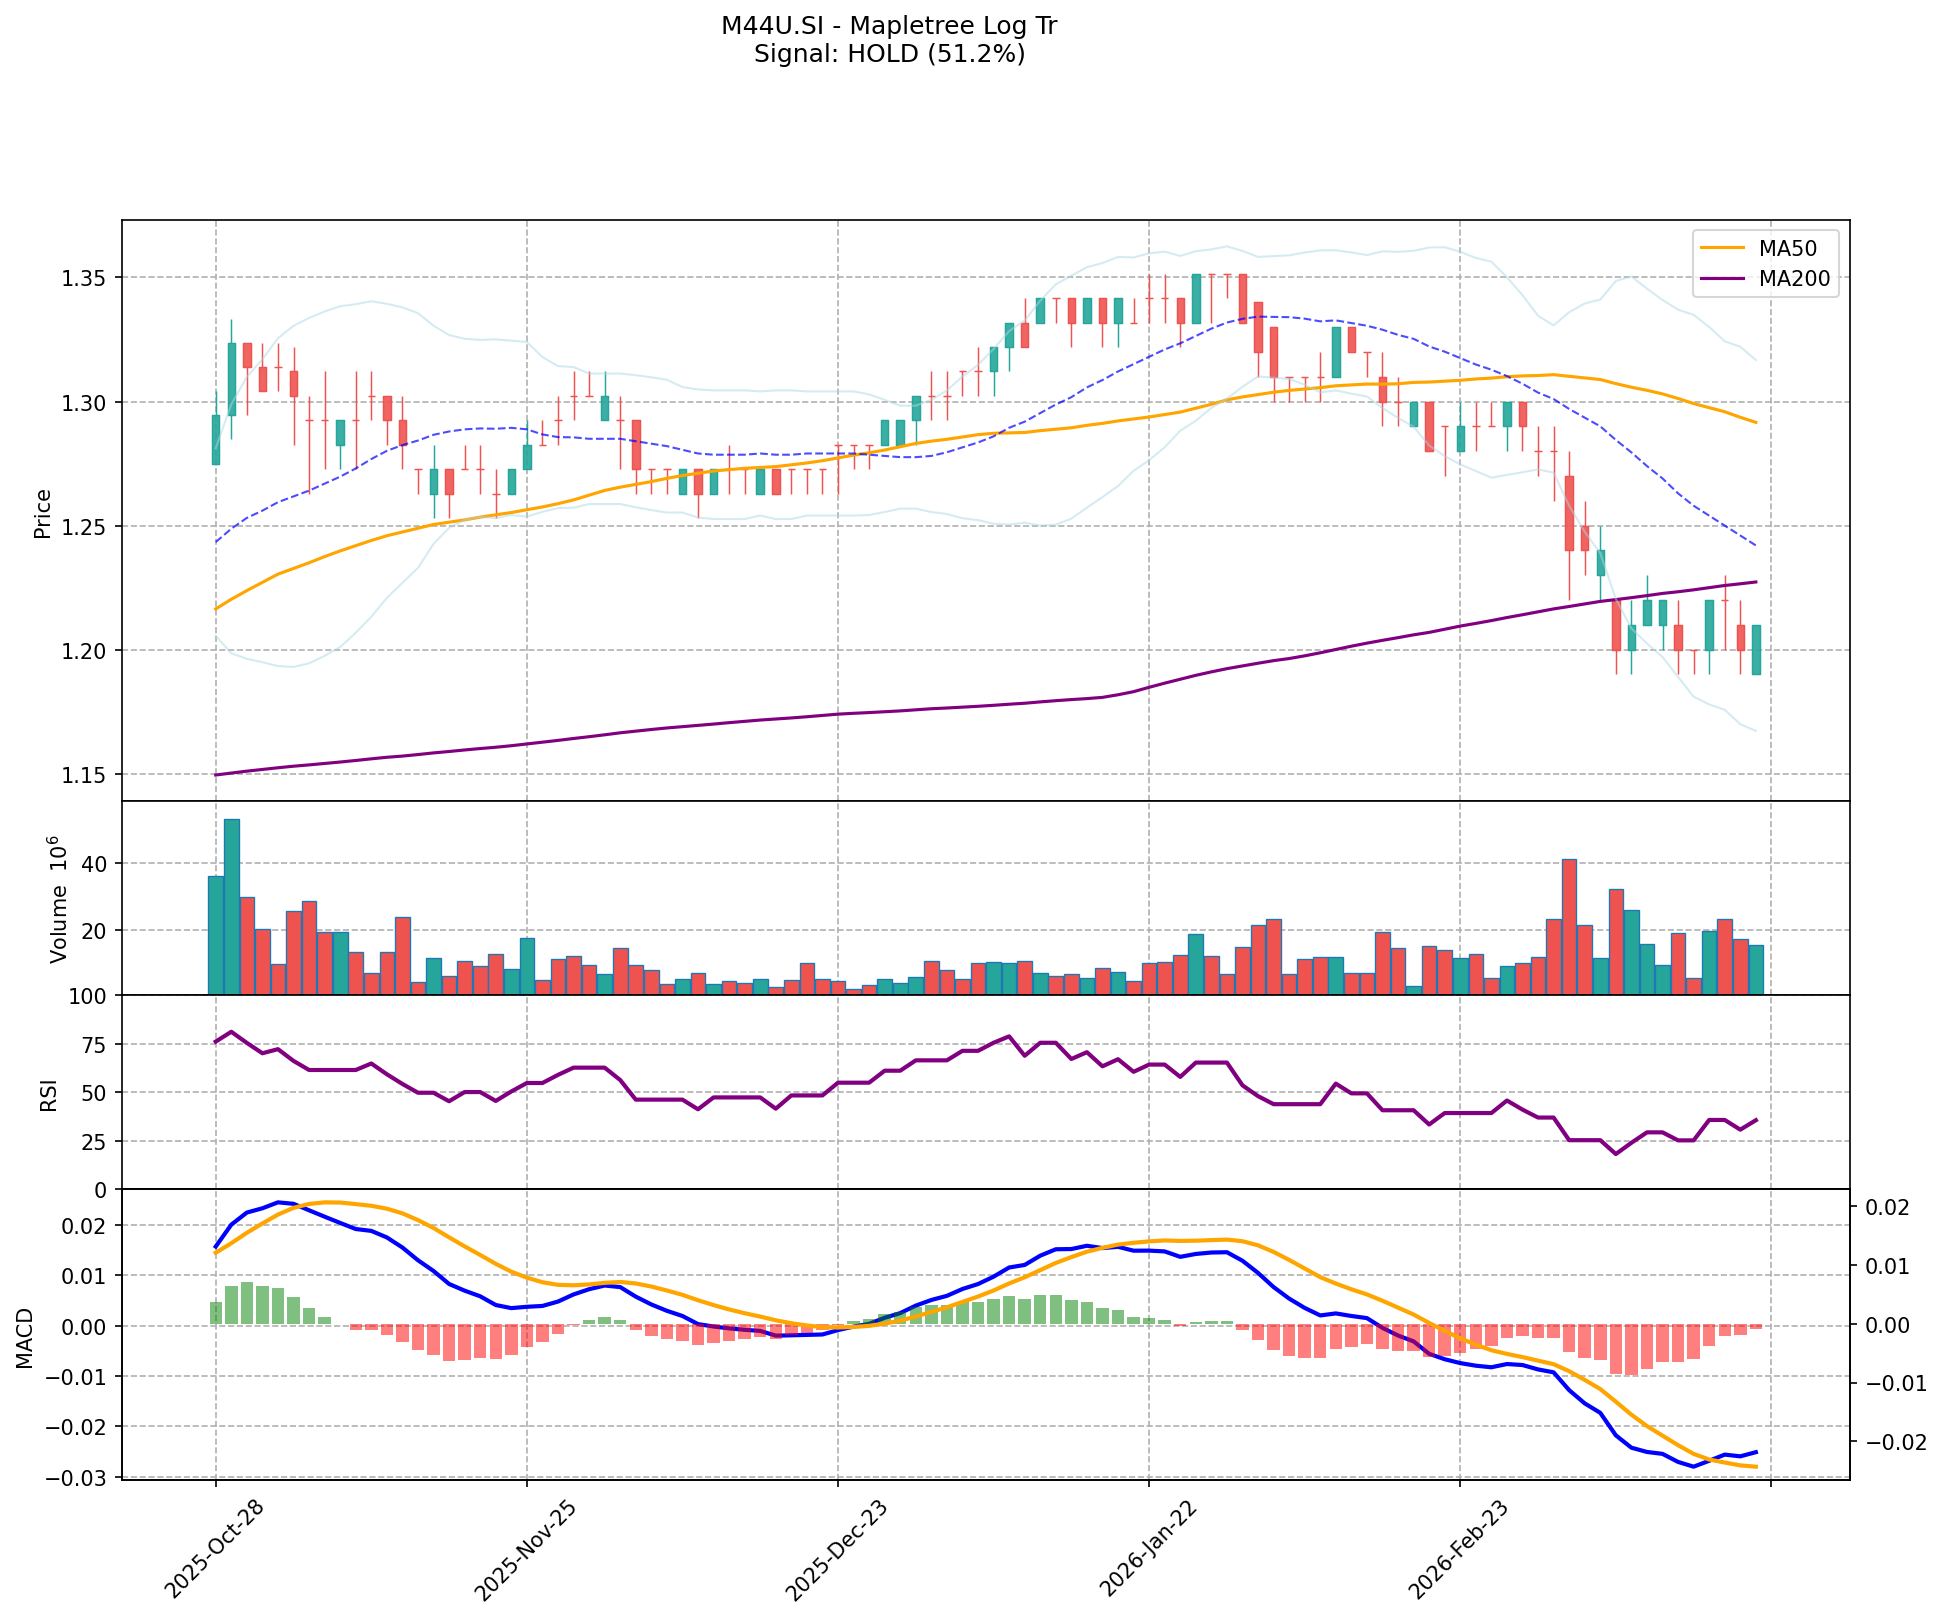1943x1619 pixels.
Task: Click the orange MA50 legend line swatch
Action: (x=1723, y=247)
